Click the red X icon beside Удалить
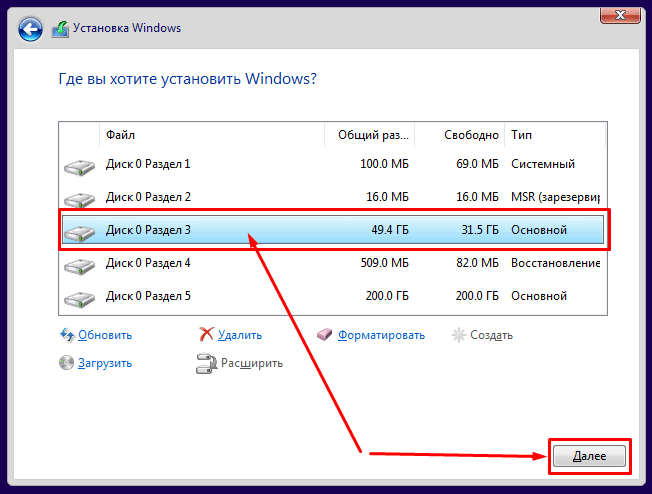Screen dimensions: 652x494 (x=206, y=334)
